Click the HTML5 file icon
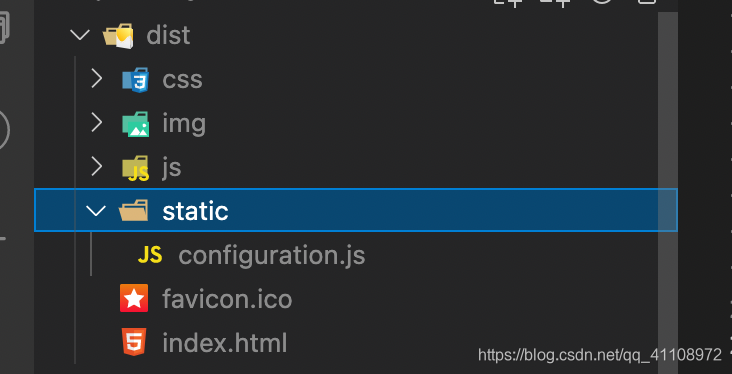The height and width of the screenshot is (374, 732). (x=134, y=342)
